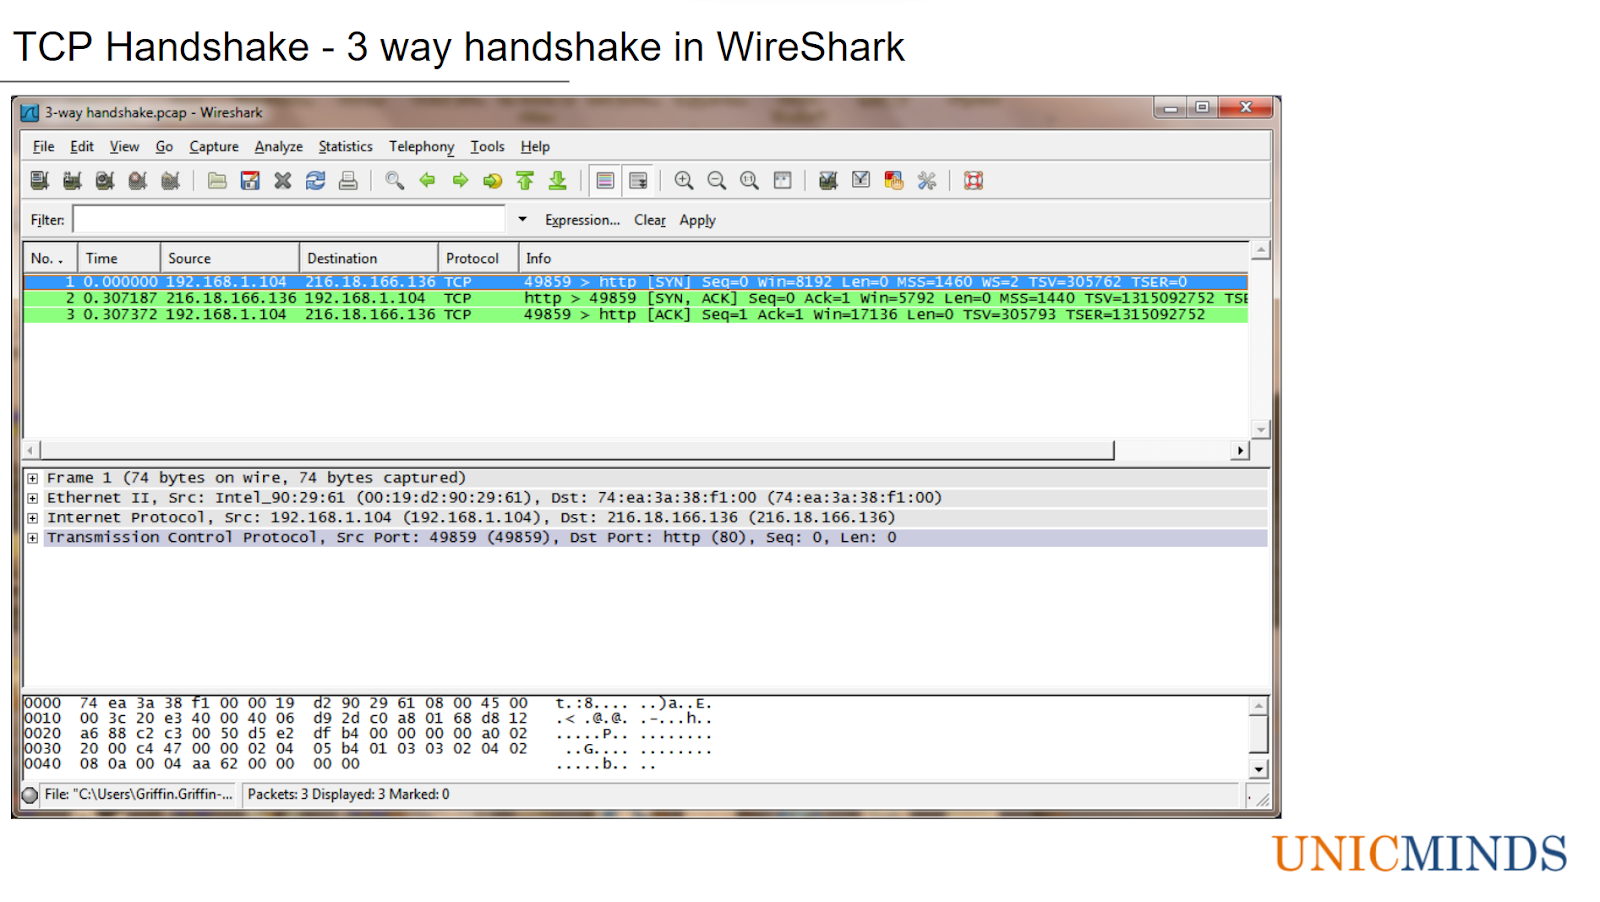Viewport: 1600px width, 902px height.
Task: Open the Capture menu
Action: coord(214,147)
